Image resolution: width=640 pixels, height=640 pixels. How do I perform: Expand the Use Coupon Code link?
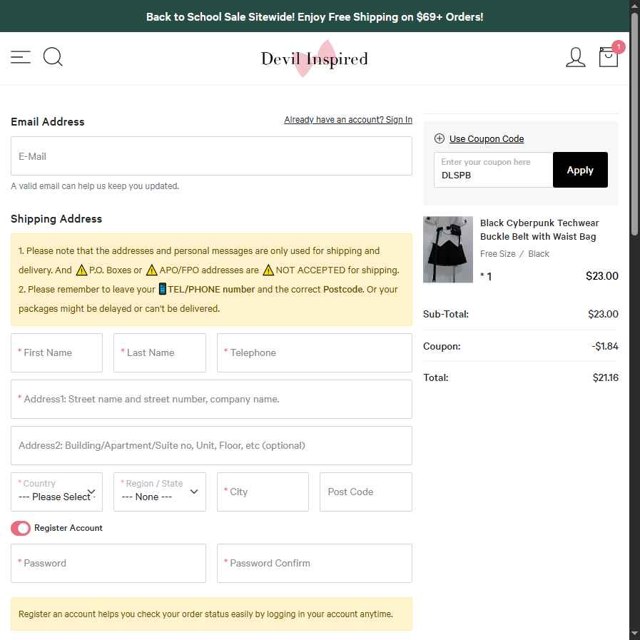coord(486,139)
